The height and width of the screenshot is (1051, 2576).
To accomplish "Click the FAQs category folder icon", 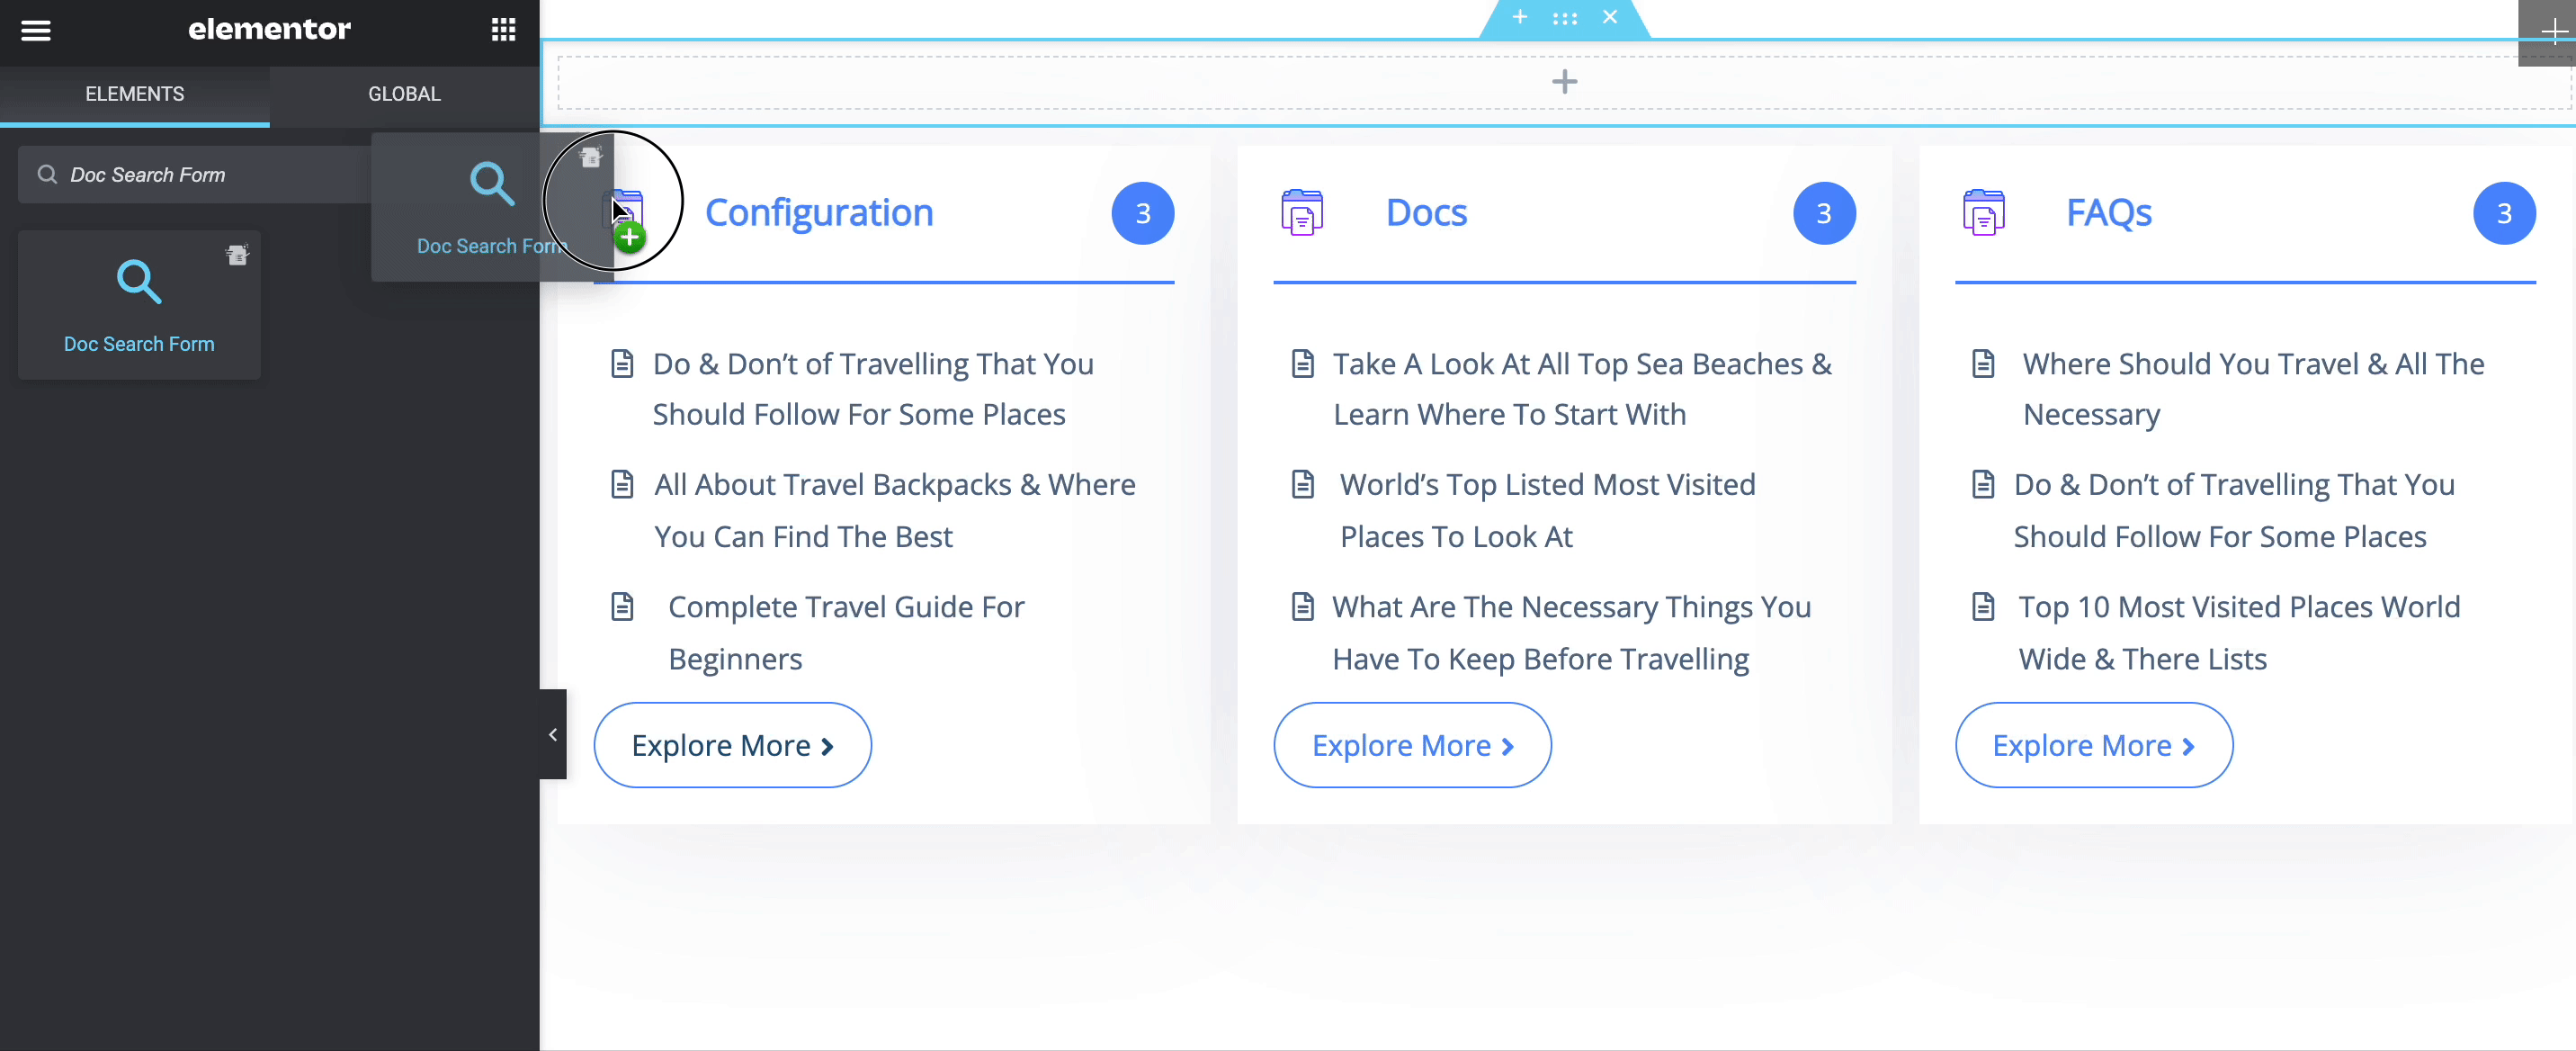I will tap(1983, 213).
